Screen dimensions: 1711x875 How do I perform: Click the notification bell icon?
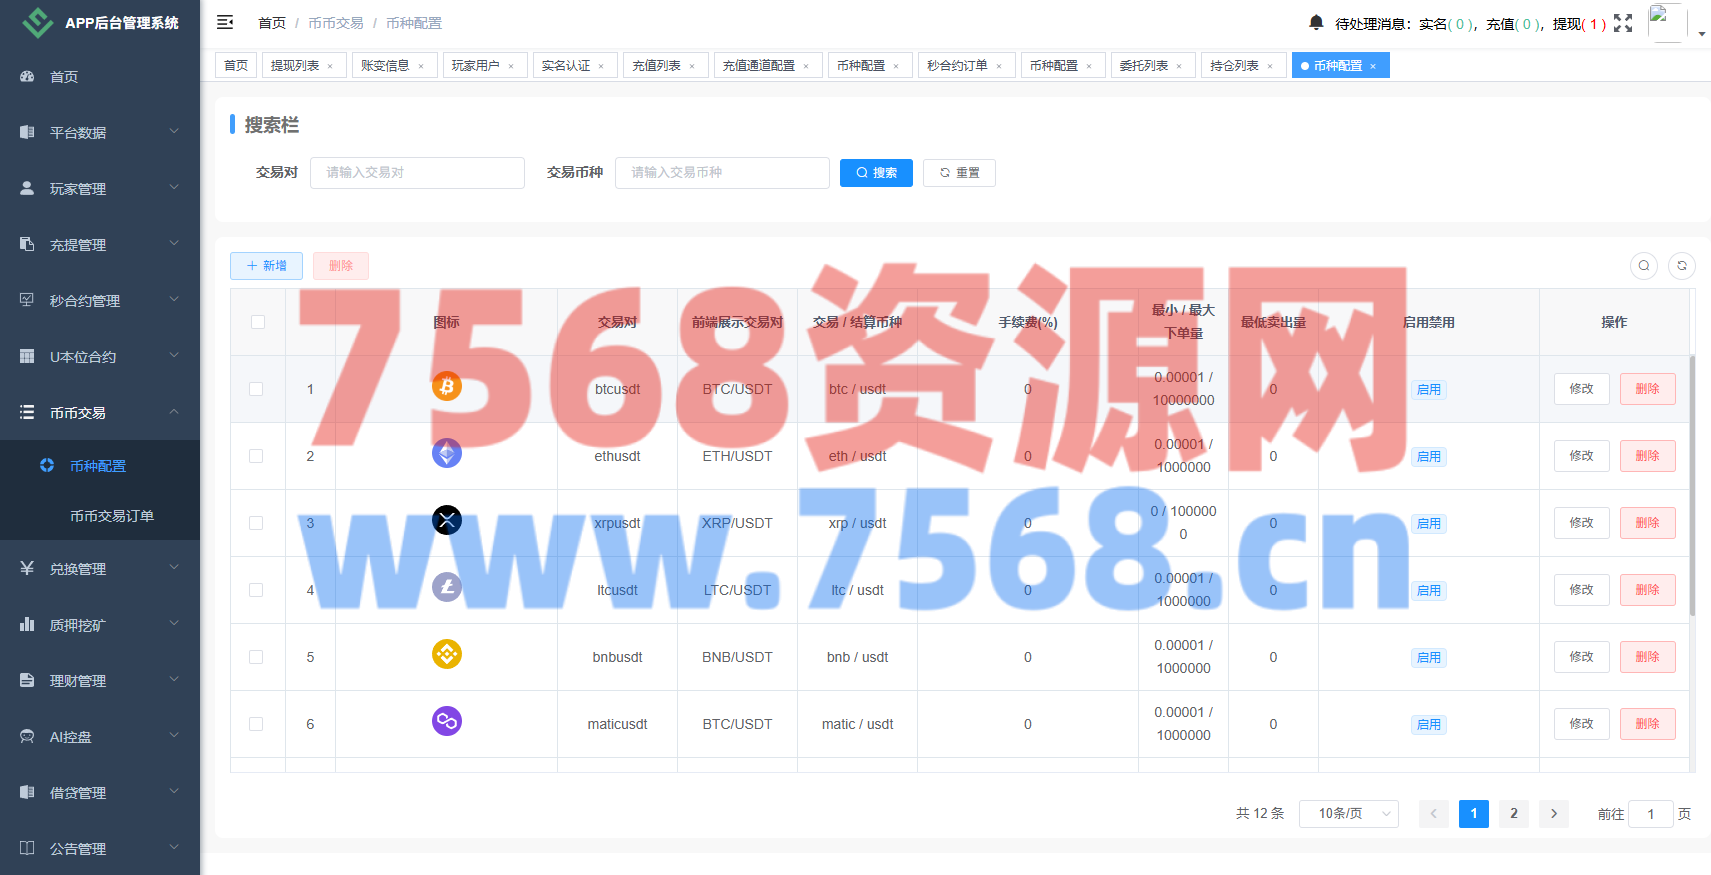[x=1316, y=22]
